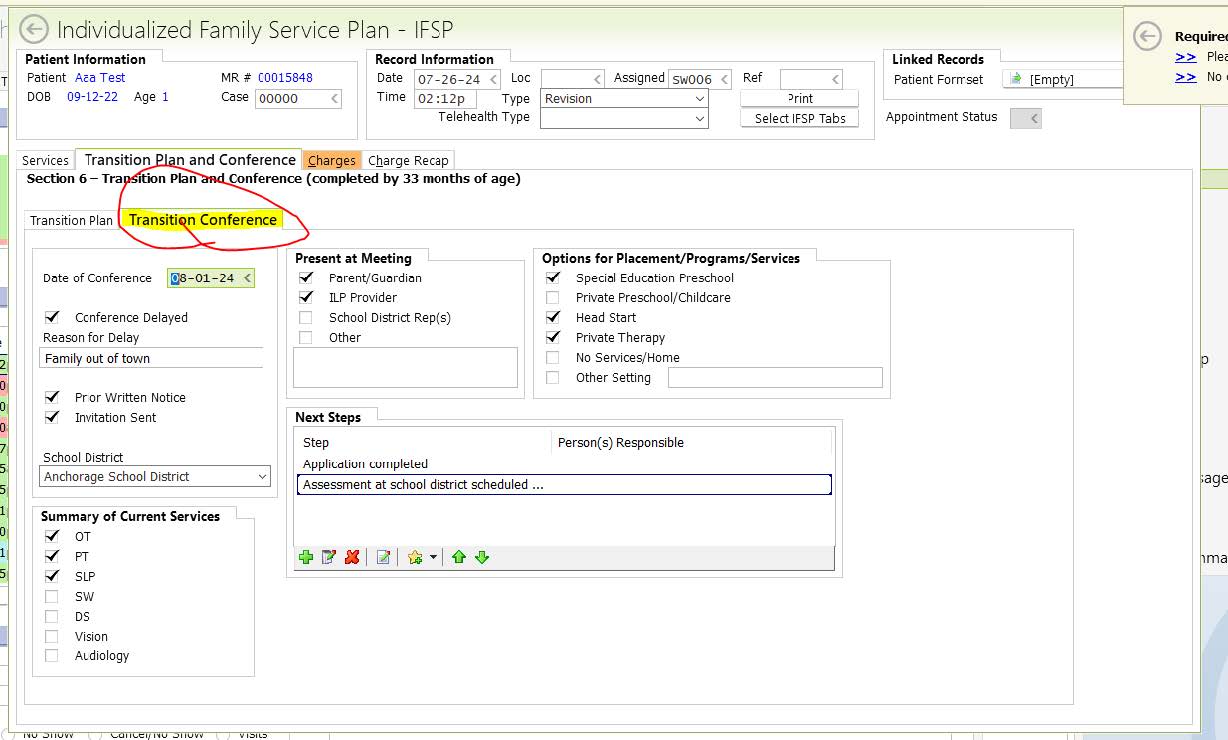Check the School District Rep(s) checkbox
Viewport: 1228px width, 740px height.
click(x=306, y=317)
